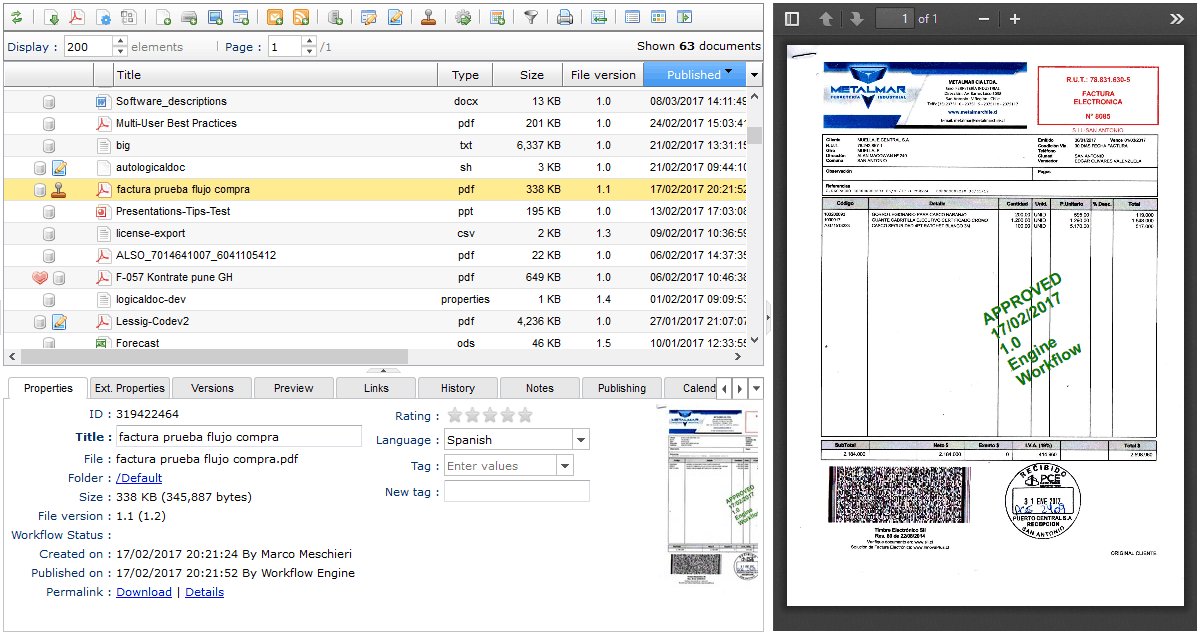Click the gear workflow toolbar icon
The height and width of the screenshot is (633, 1198).
[463, 17]
